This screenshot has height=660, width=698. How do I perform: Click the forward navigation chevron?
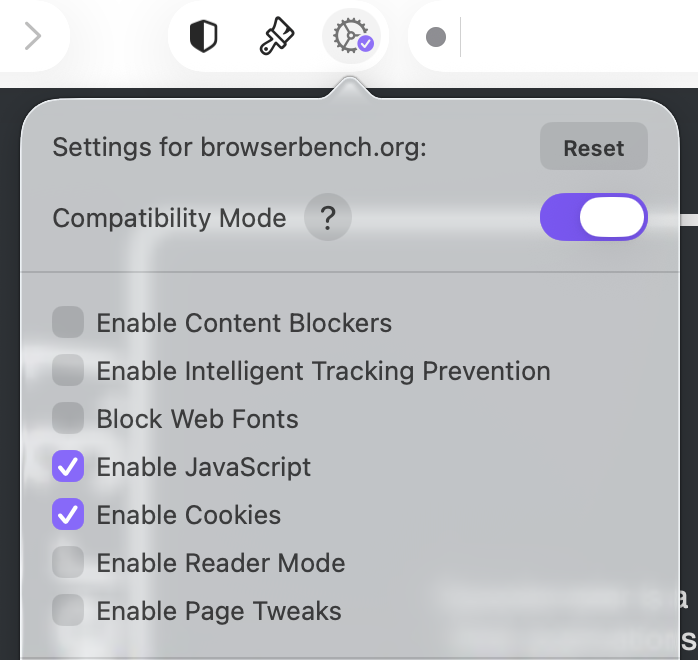tap(33, 37)
